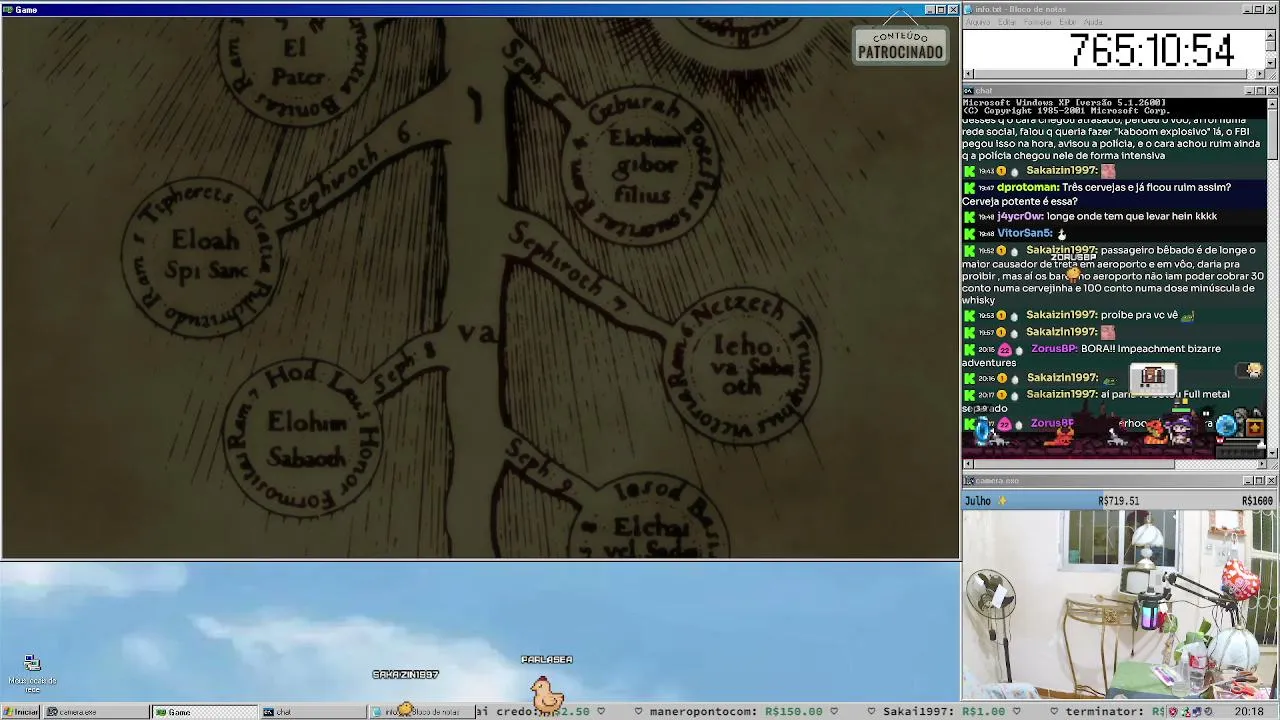Click the 765:10:54 timer text area
The image size is (1280, 720).
(x=1152, y=50)
